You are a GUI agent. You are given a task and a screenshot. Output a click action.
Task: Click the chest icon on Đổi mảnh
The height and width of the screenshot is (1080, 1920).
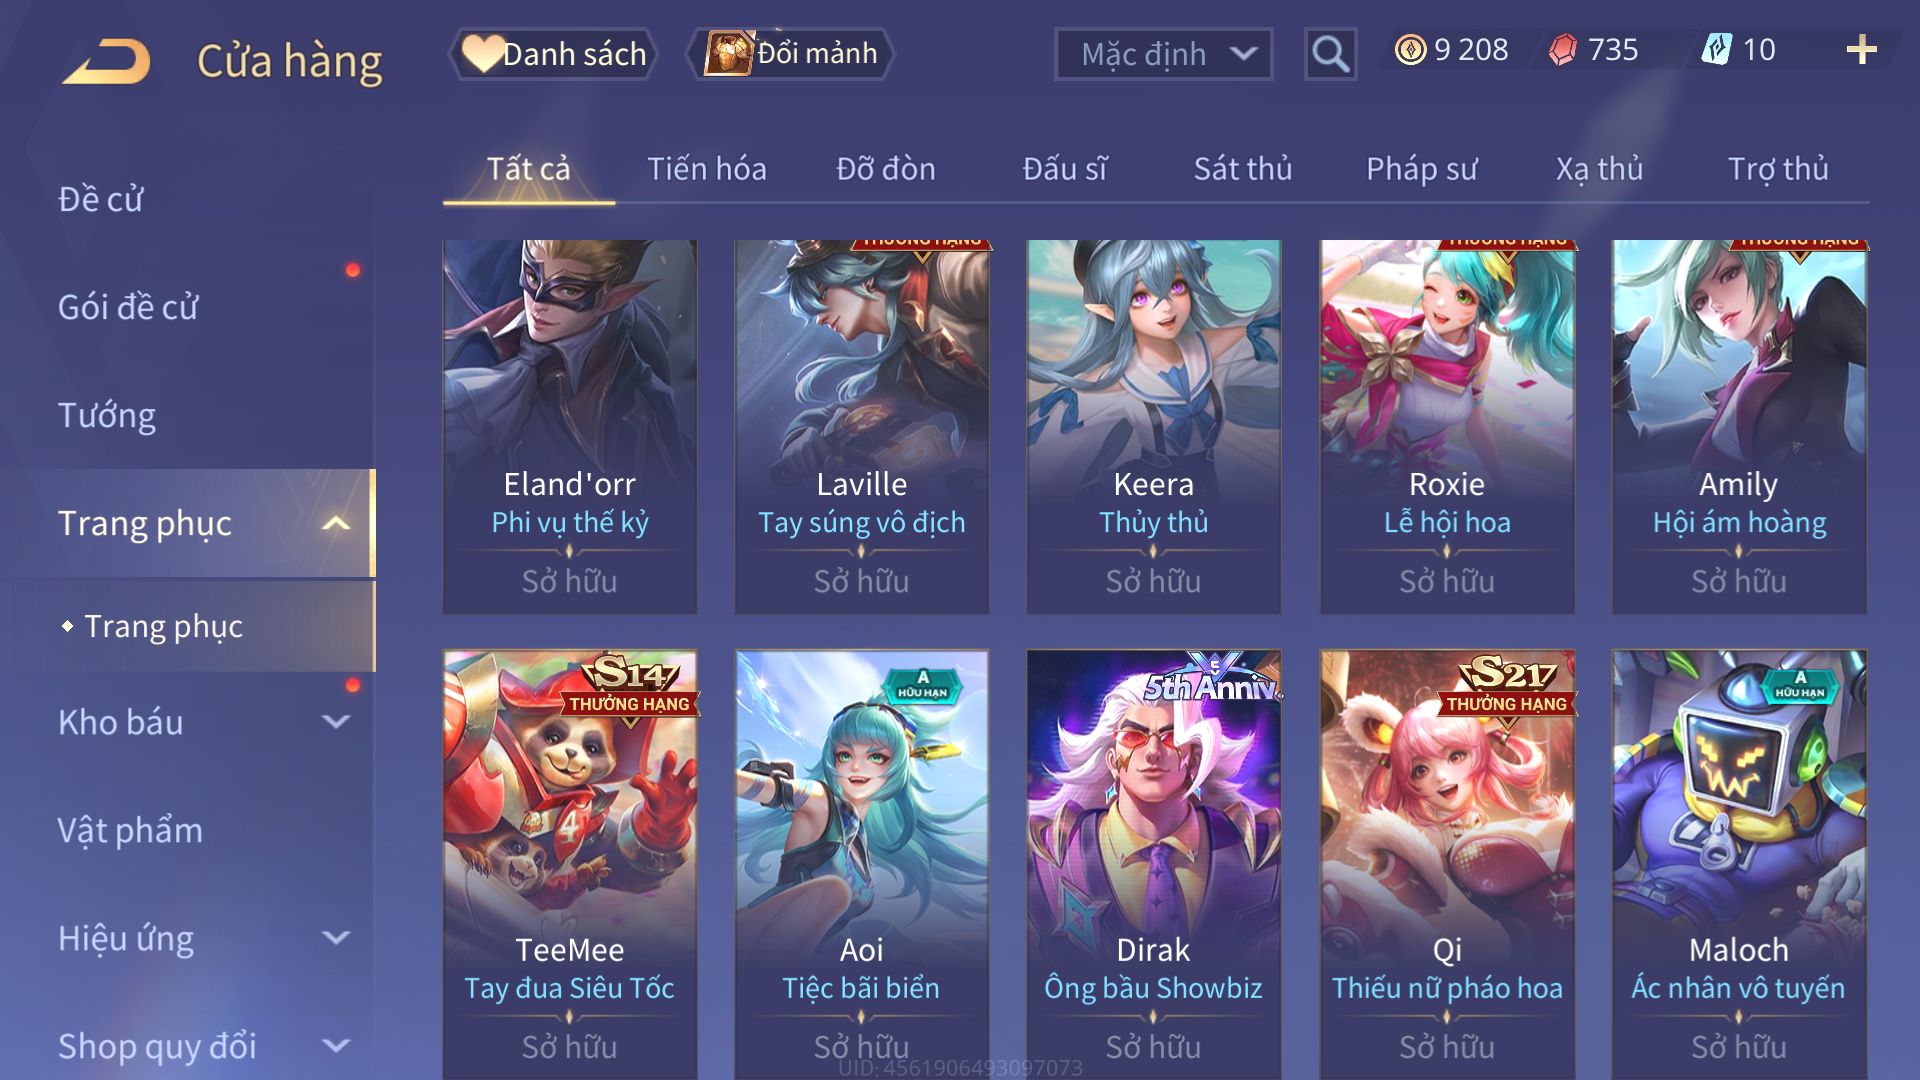(x=729, y=53)
